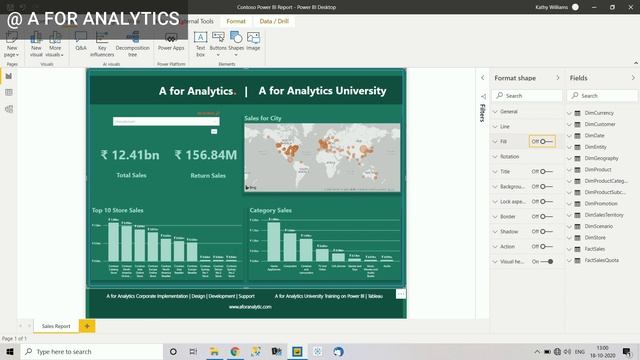Switch to Report view in sidebar
The image size is (640, 360).
tap(9, 76)
